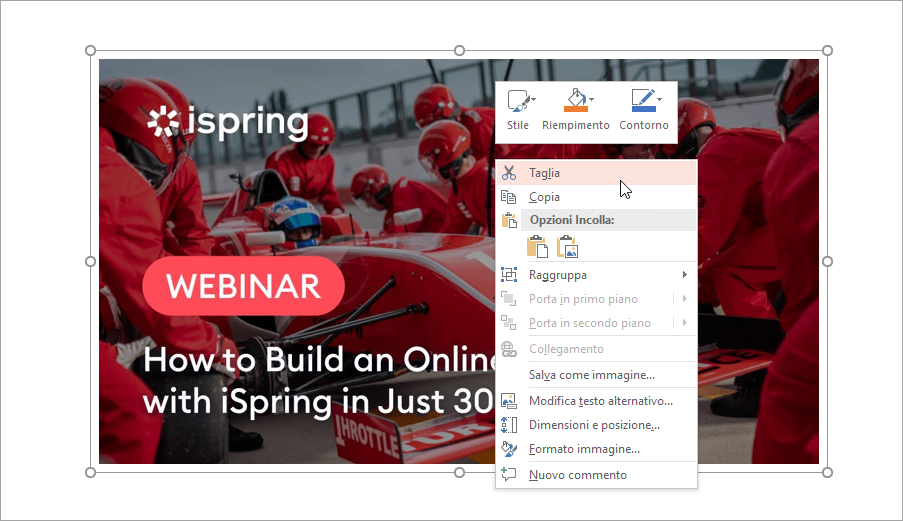Choose Salva come immagine...
Viewport: 903px width, 521px height.
click(592, 375)
